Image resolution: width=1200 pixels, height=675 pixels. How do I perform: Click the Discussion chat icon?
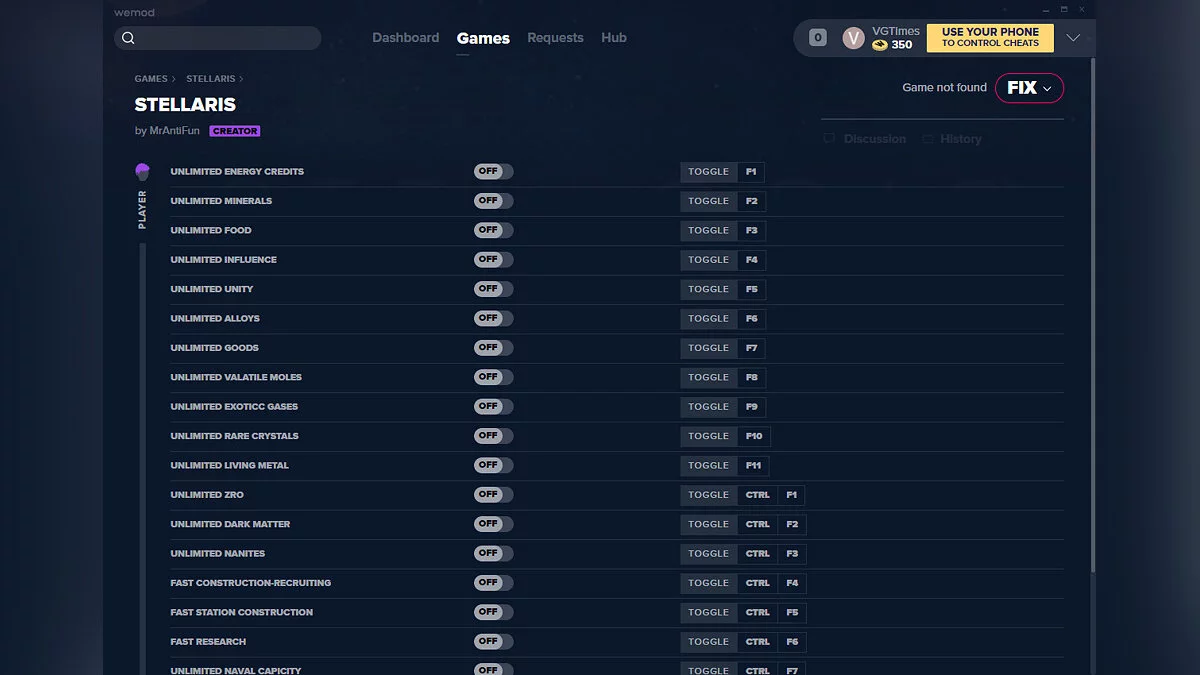[829, 139]
